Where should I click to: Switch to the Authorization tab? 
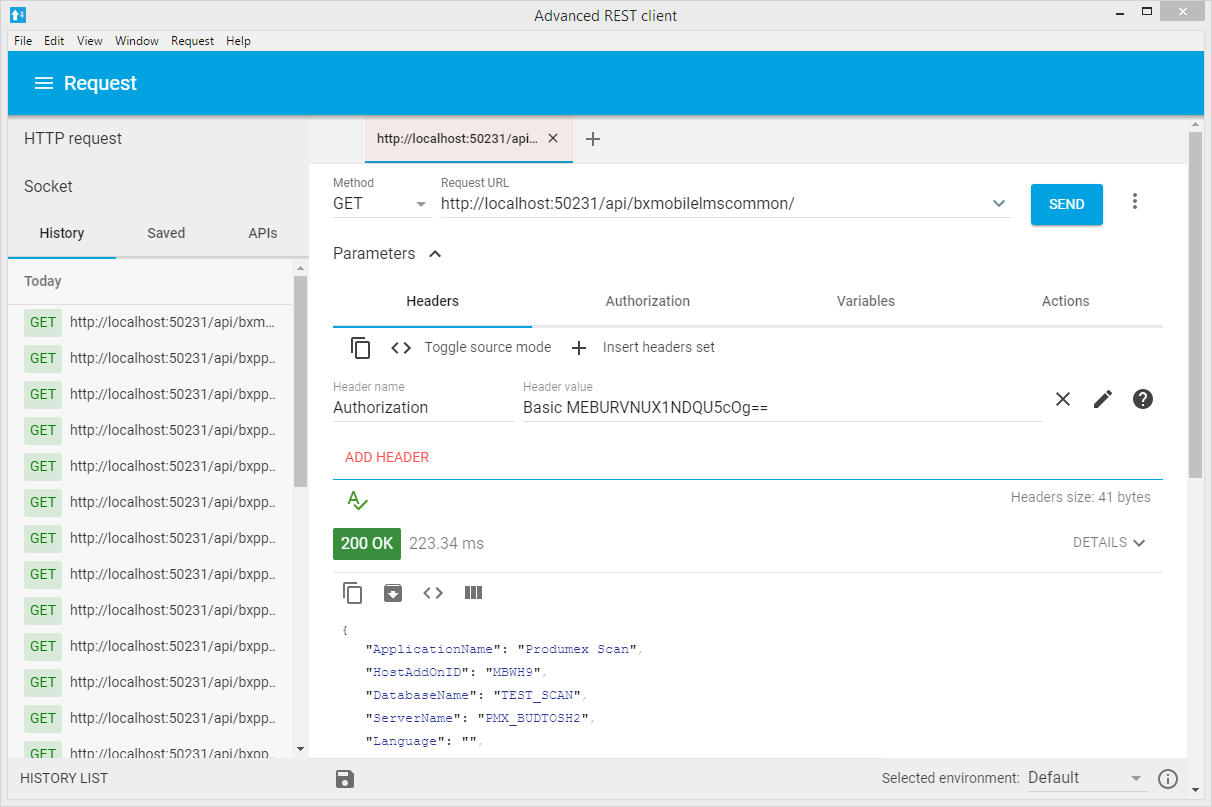[x=647, y=301]
